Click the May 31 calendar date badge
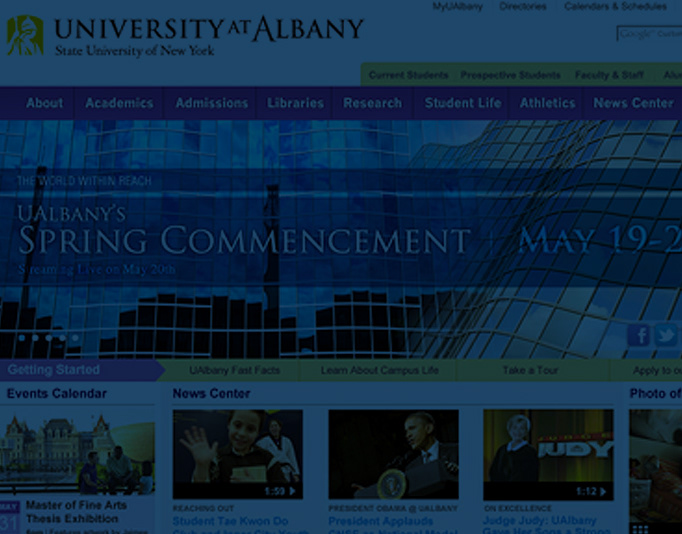The height and width of the screenshot is (534, 682). point(10,517)
